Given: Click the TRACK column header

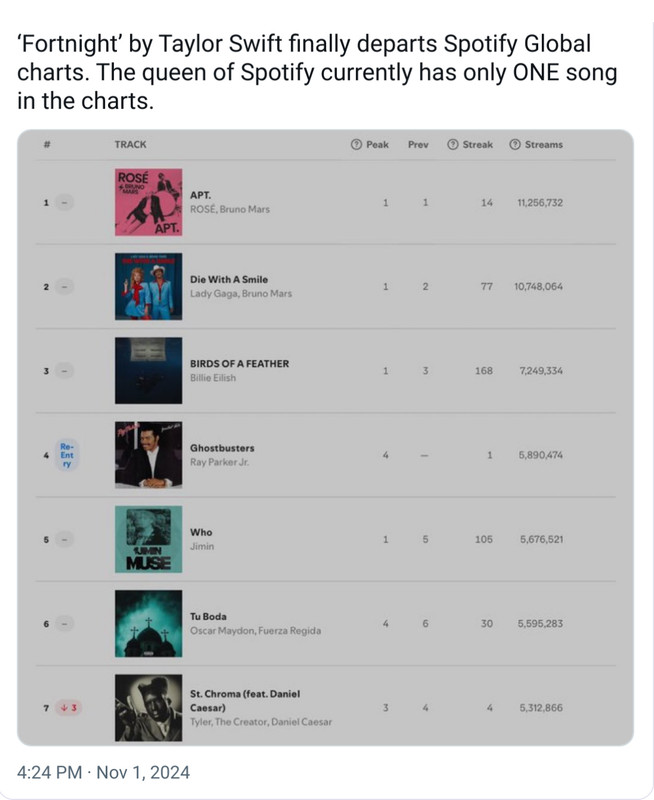Looking at the screenshot, I should click(x=130, y=144).
